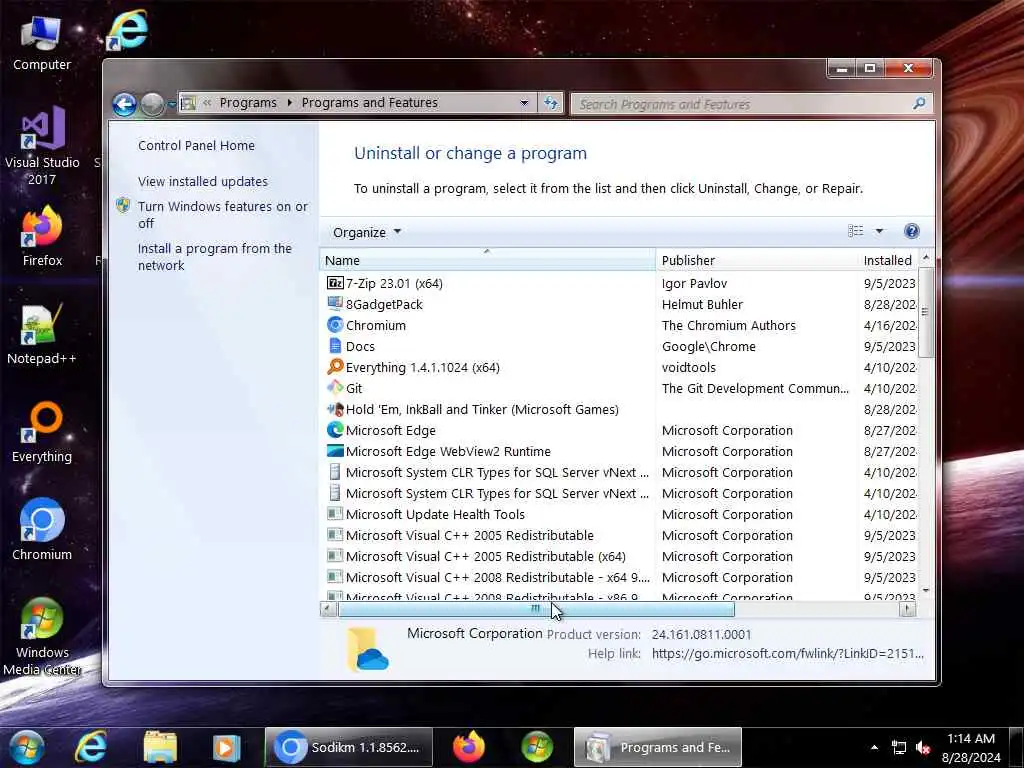Screen dimensions: 1024x768
Task: Open Control Panel Home link
Action: (196, 146)
